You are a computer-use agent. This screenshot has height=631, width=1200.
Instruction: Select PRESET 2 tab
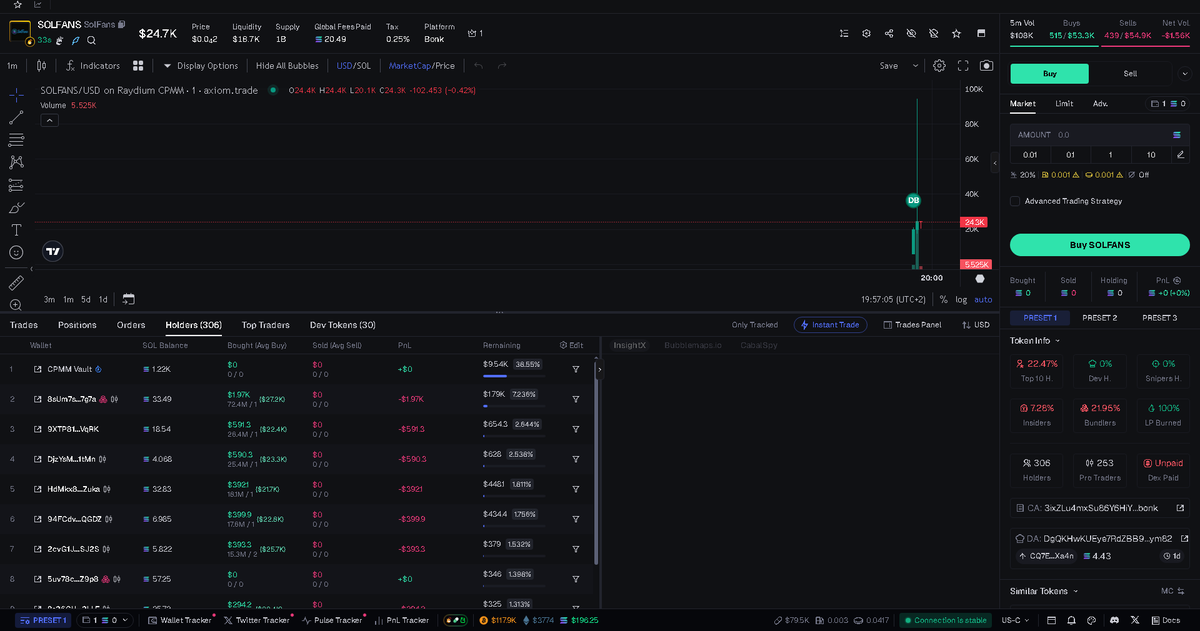point(1100,317)
